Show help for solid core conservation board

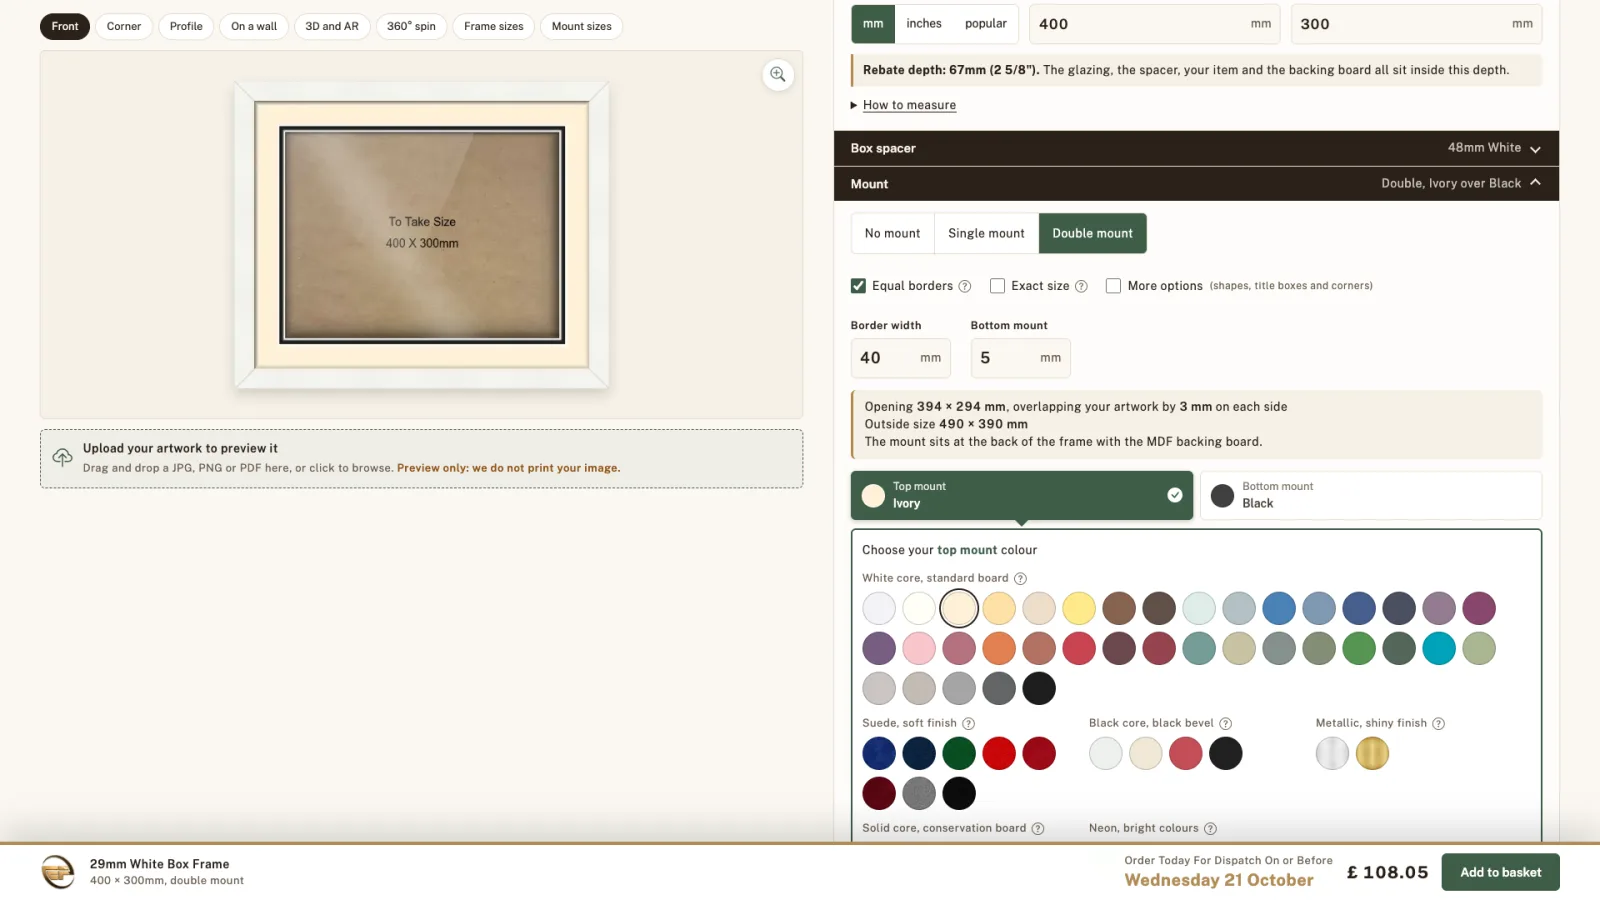coord(1038,829)
